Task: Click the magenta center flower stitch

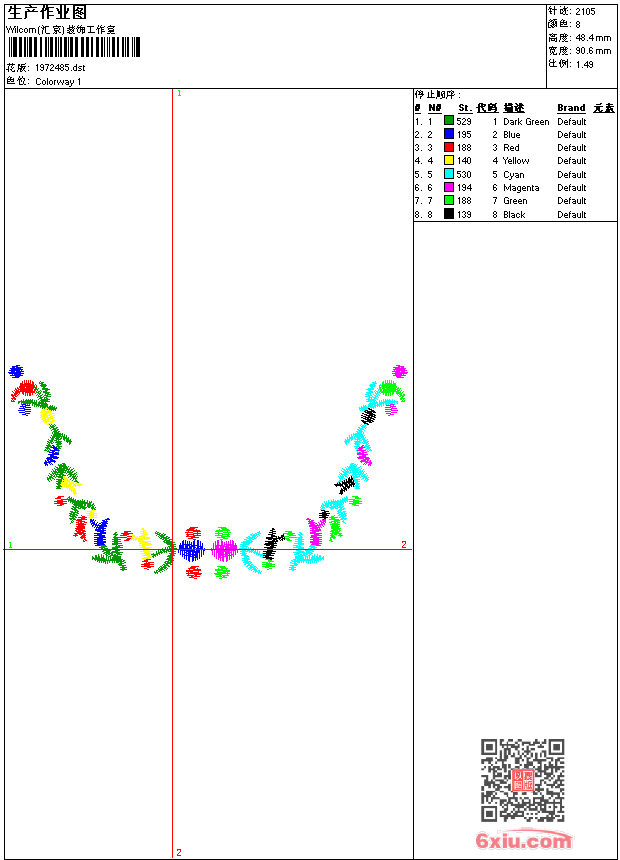Action: [224, 549]
